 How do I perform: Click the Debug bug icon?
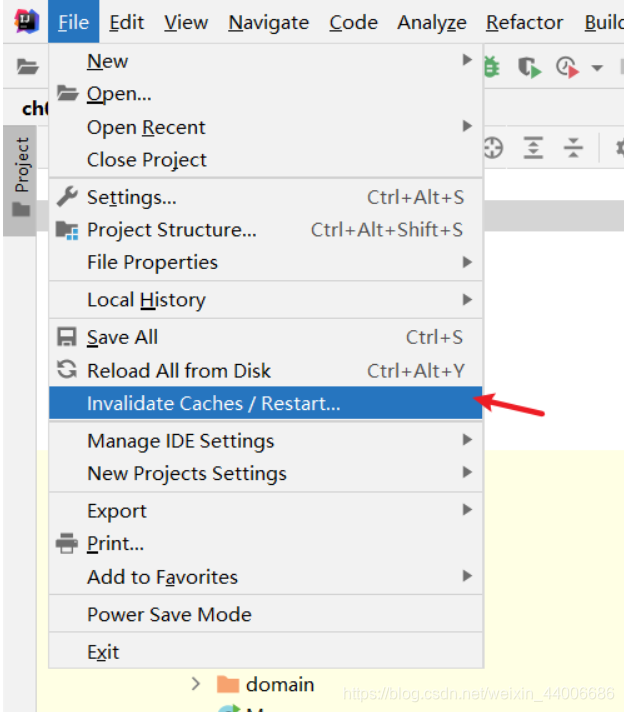coord(492,67)
